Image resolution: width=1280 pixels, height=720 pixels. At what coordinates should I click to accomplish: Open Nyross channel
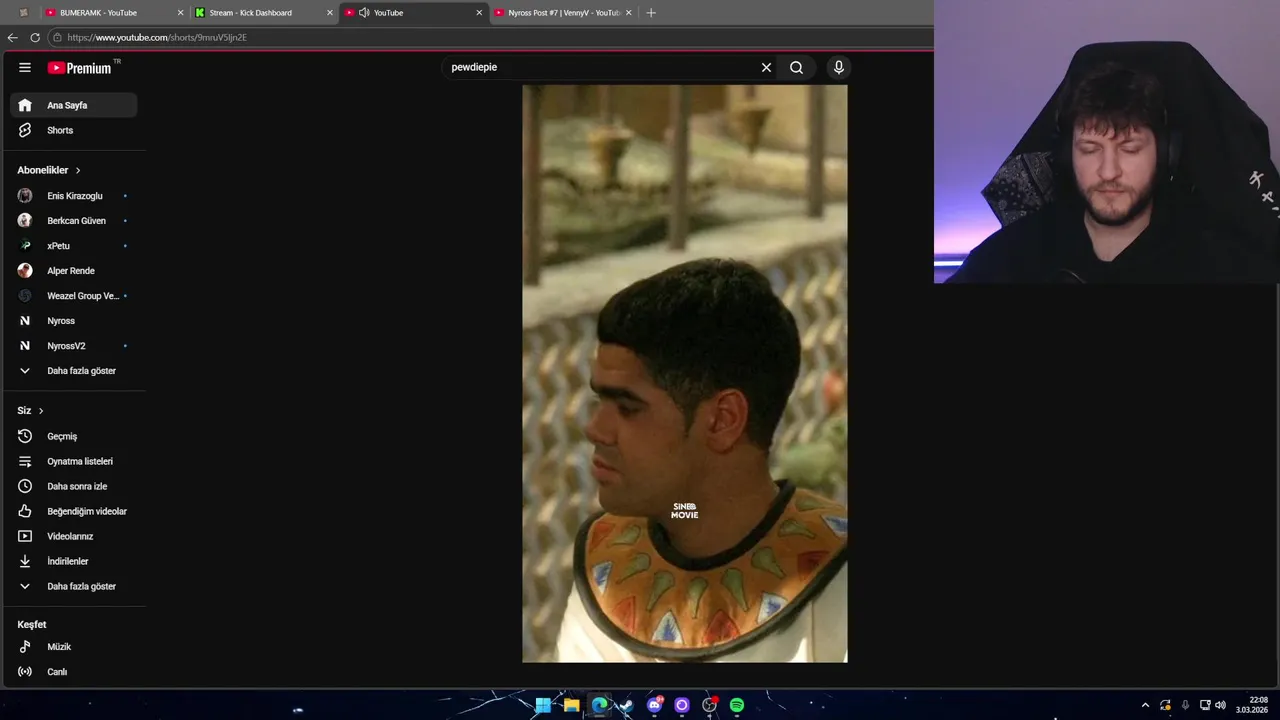[x=74, y=321]
